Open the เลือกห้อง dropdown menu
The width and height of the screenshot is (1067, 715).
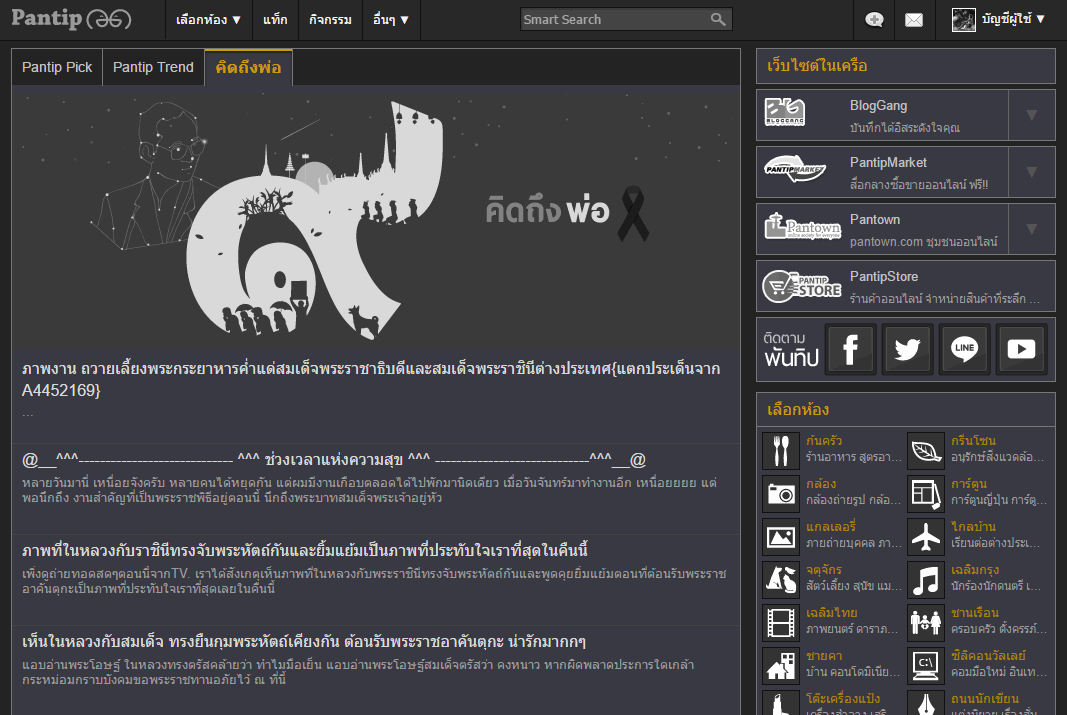[208, 19]
